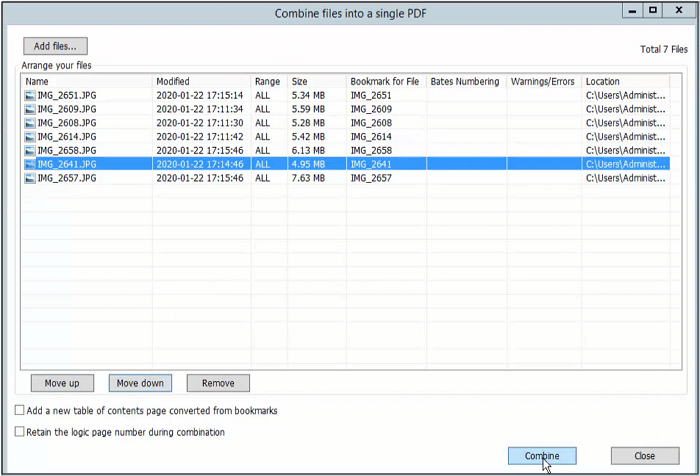Click the ALL range cell for IMG_2657
Viewport: 700px width, 476px height.
click(262, 178)
